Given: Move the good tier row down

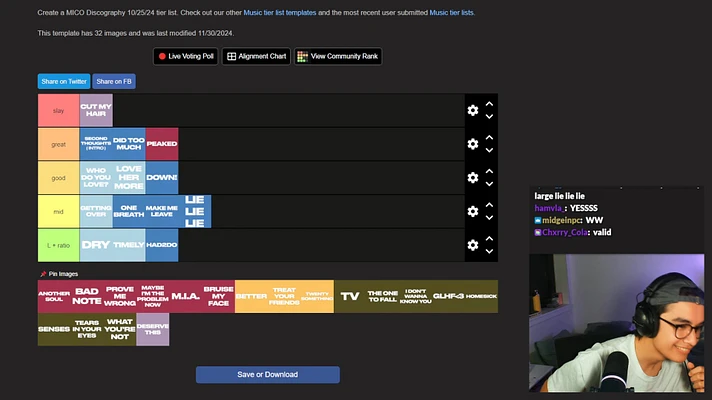Looking at the screenshot, I should [489, 184].
